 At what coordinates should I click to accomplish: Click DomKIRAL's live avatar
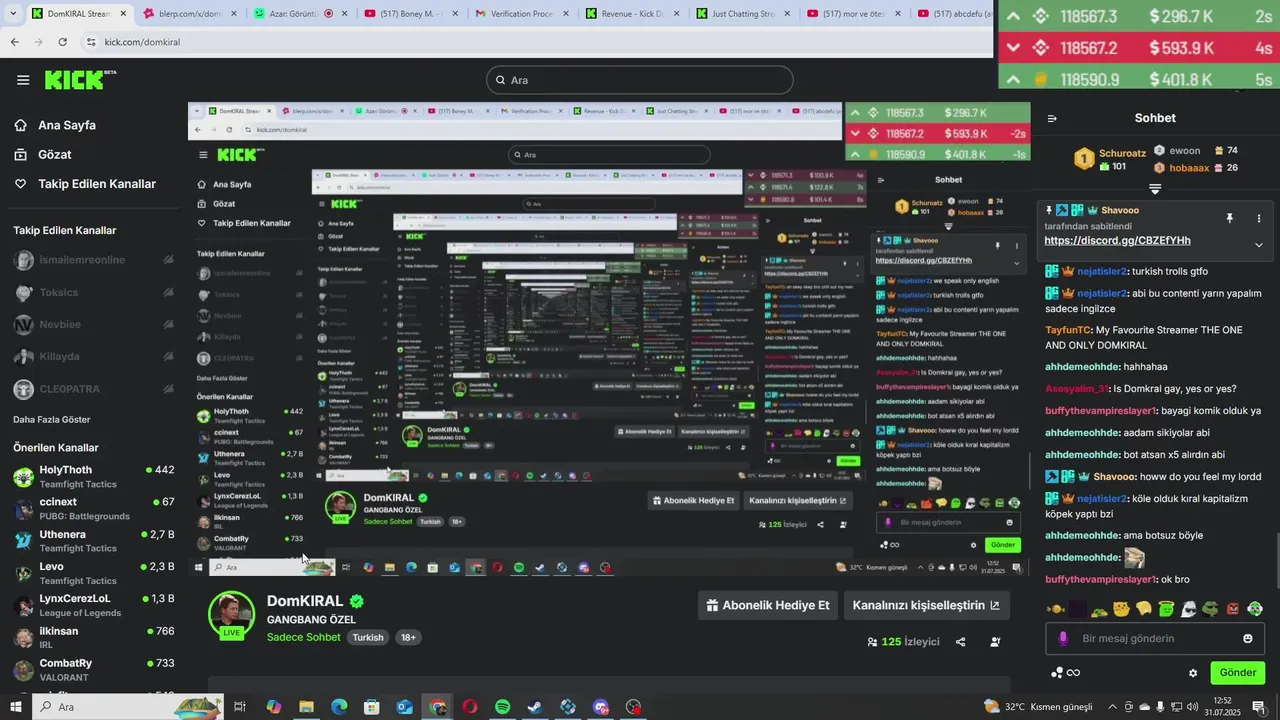click(231, 614)
